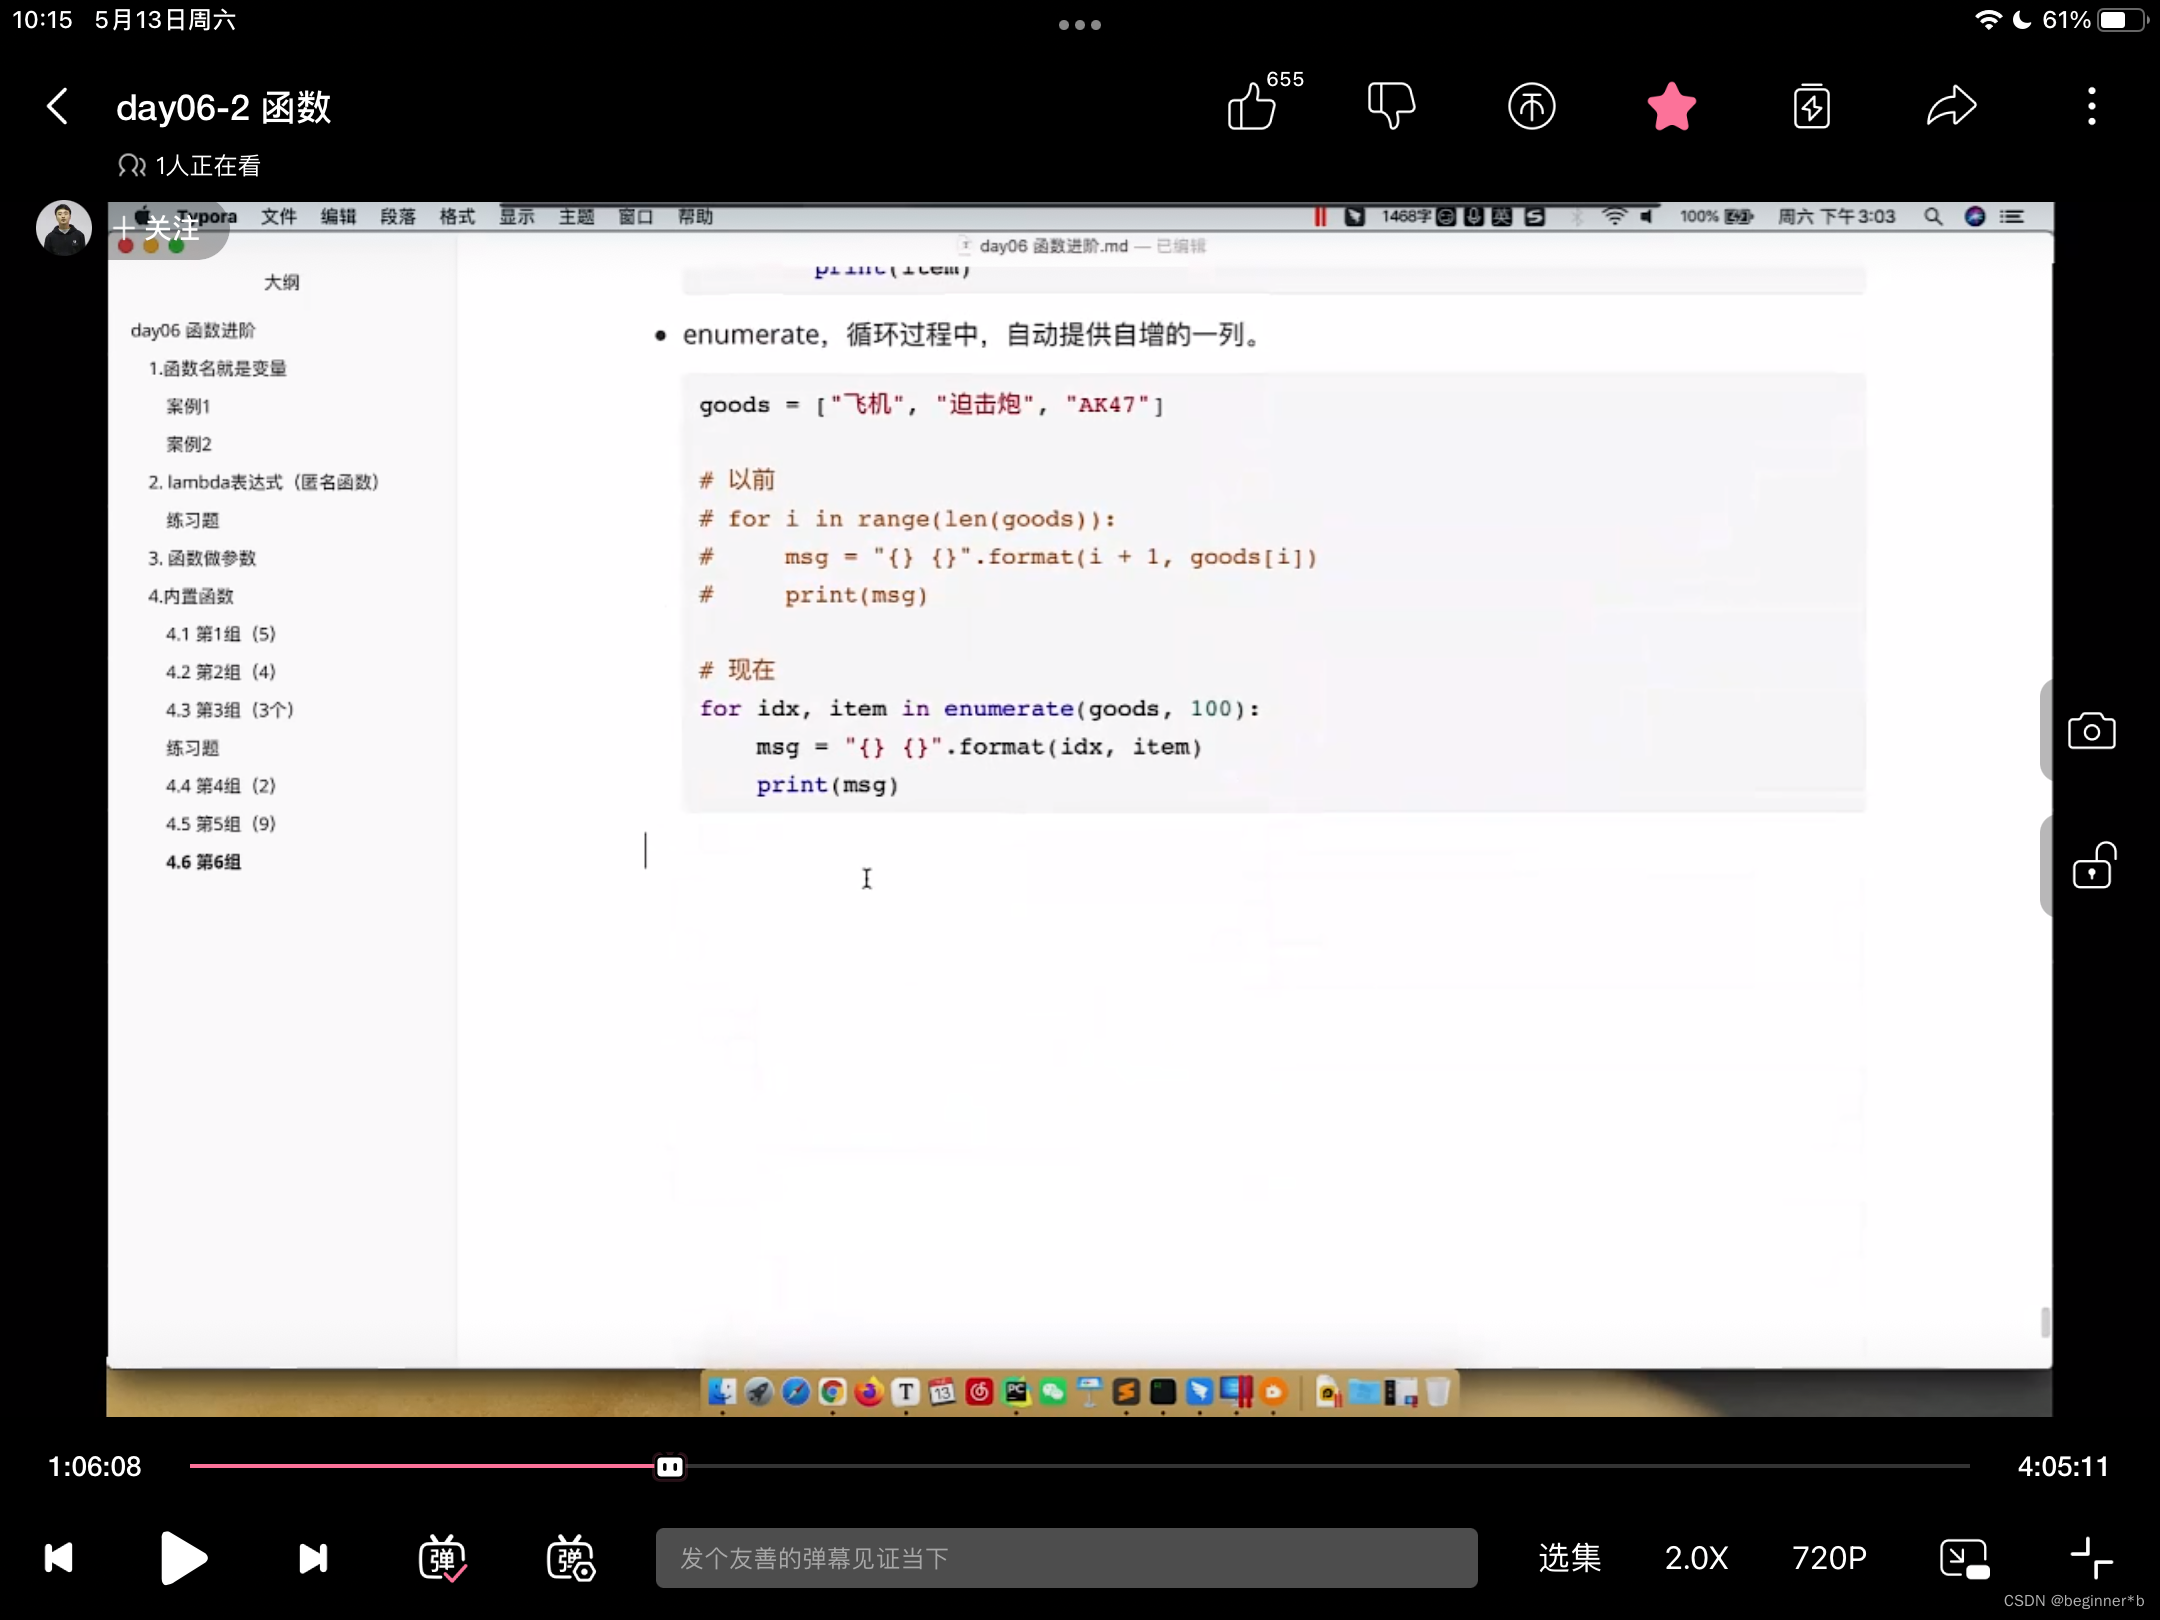Focus the danmaku comment input field
This screenshot has width=2160, height=1620.
tap(1066, 1557)
